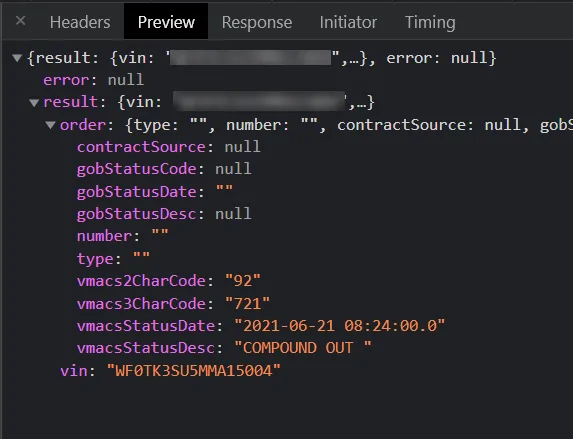Switch to the Headers tab

coord(80,22)
